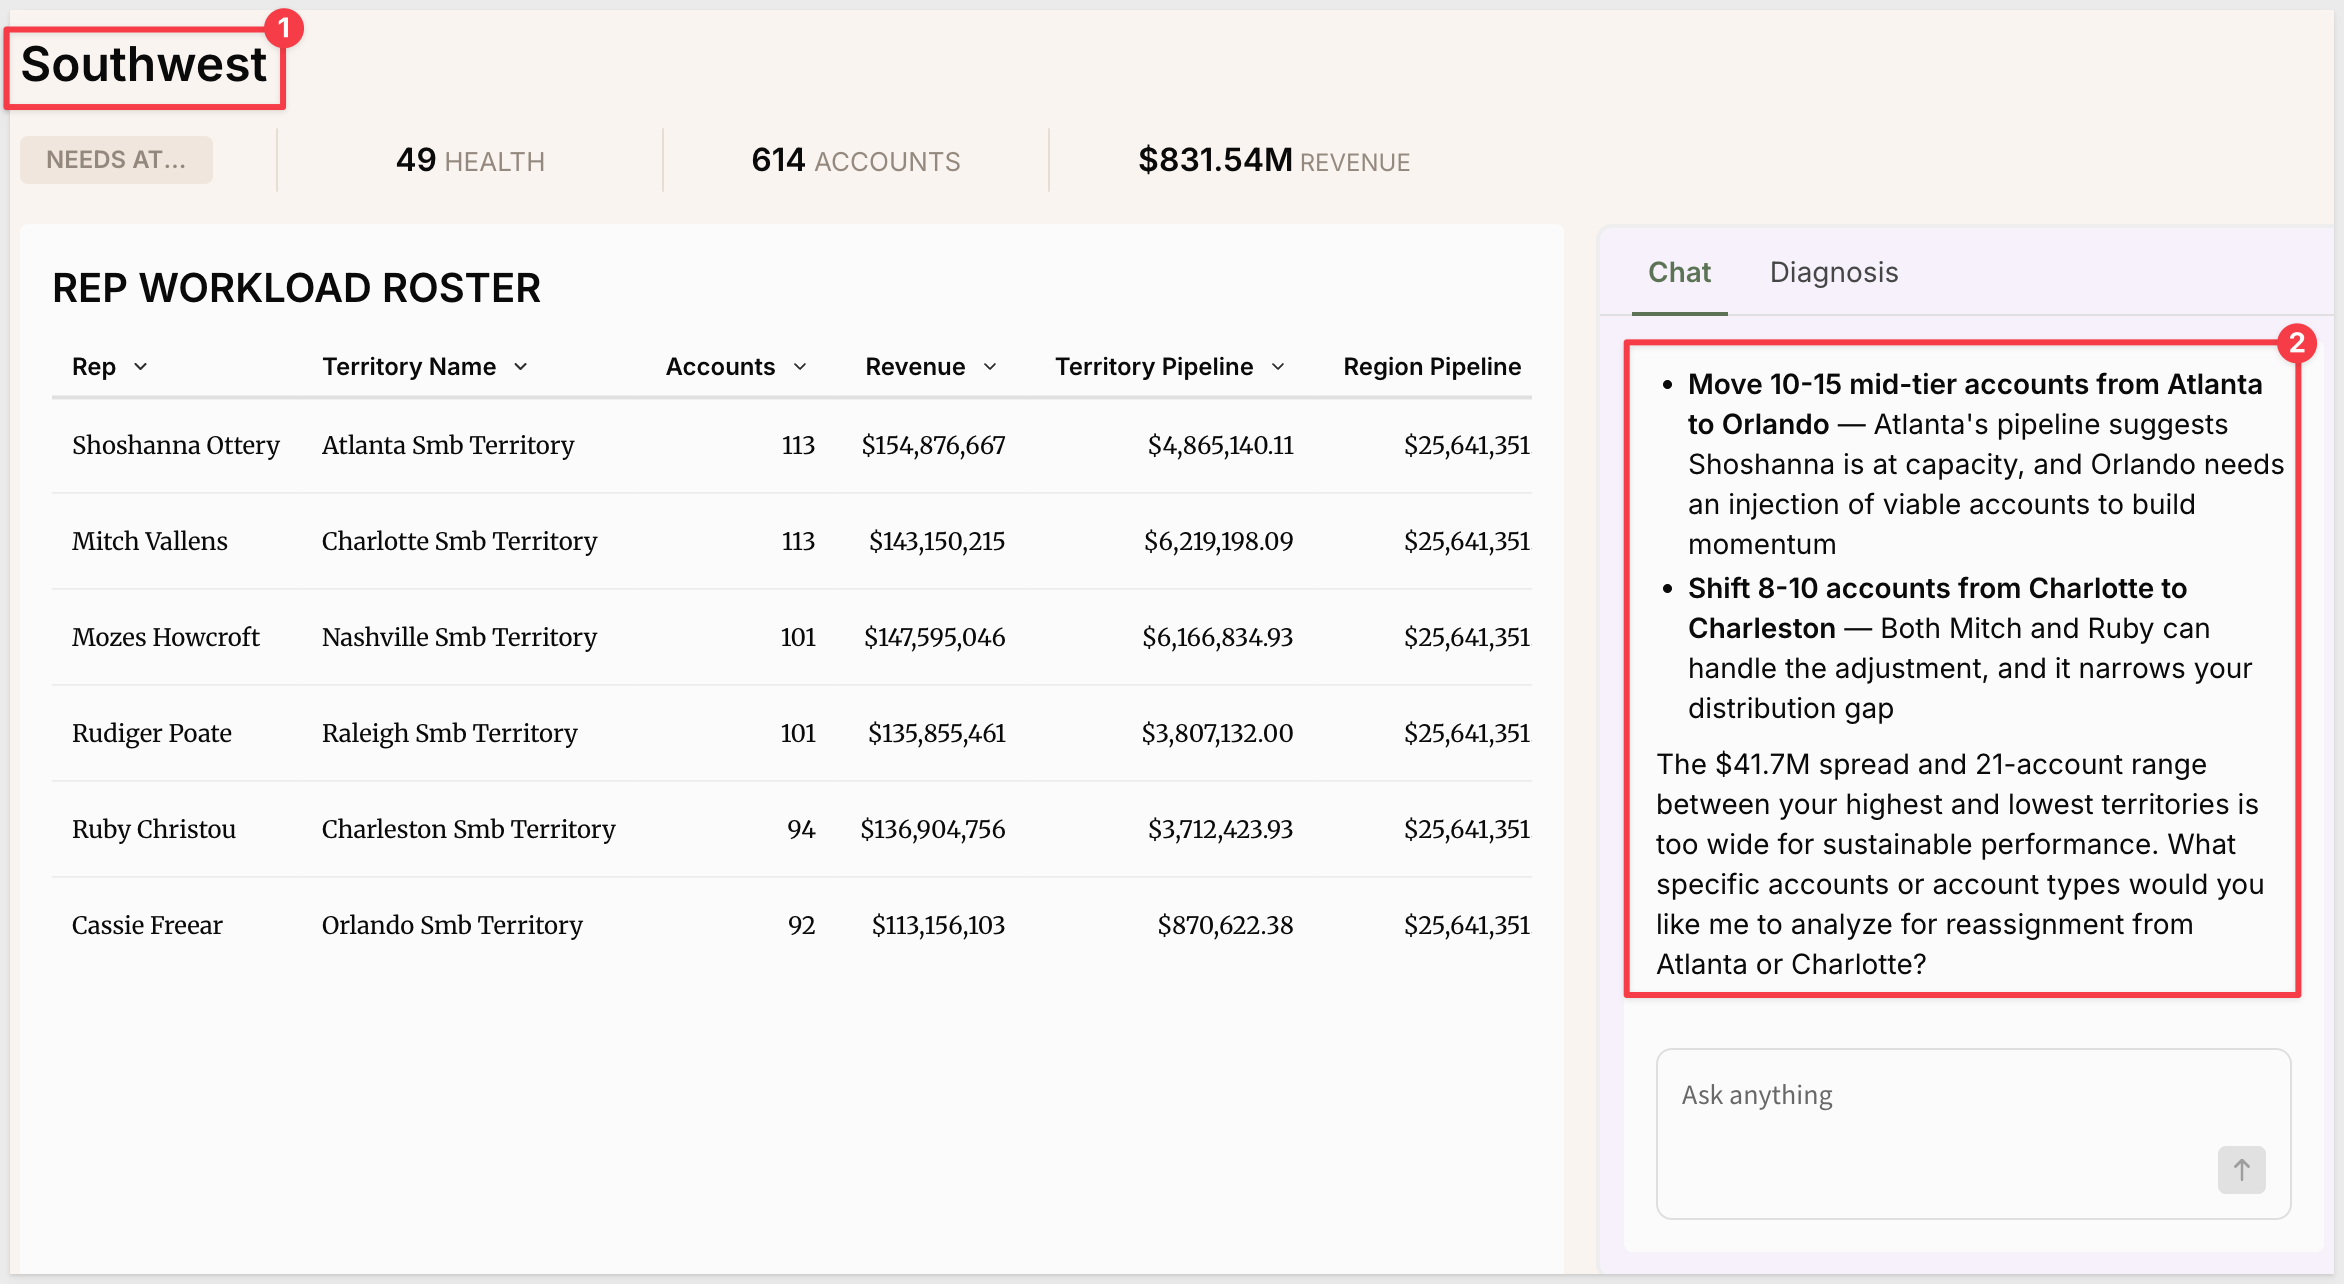Click Mitch Vallens rep name
Viewport: 2344px width, 1284px height.
point(150,541)
